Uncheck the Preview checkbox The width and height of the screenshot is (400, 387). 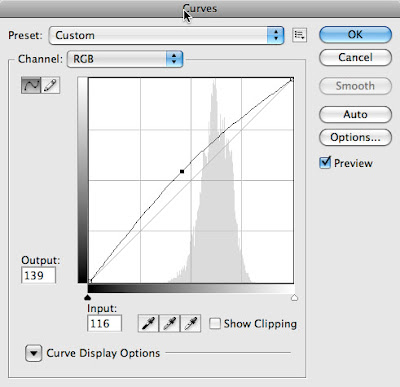click(325, 163)
